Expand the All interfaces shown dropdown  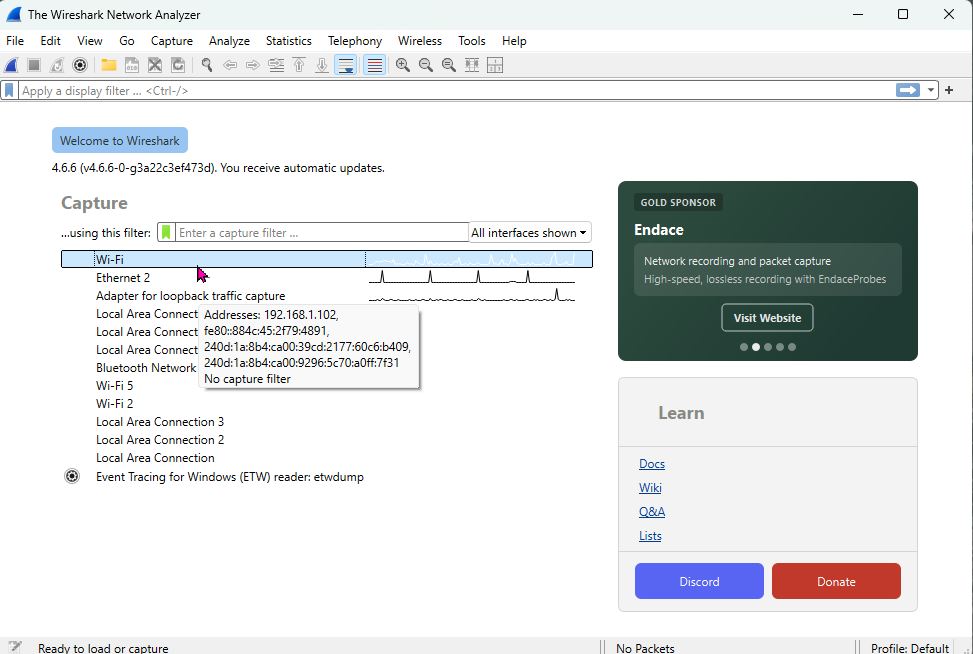[x=529, y=233]
